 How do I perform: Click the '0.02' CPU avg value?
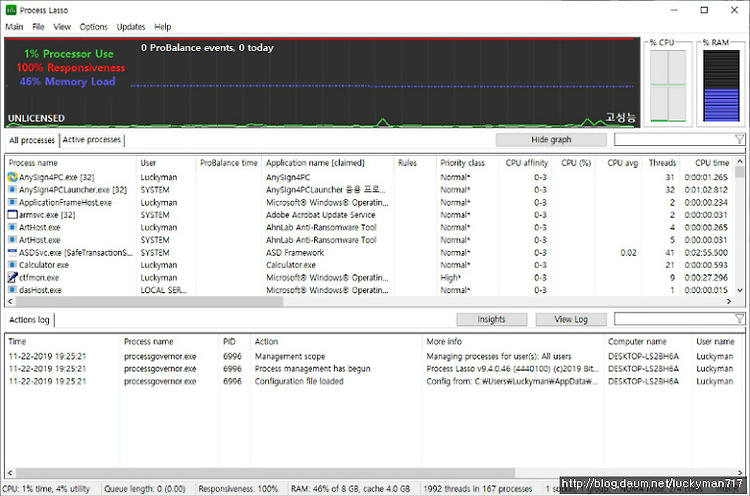click(628, 253)
